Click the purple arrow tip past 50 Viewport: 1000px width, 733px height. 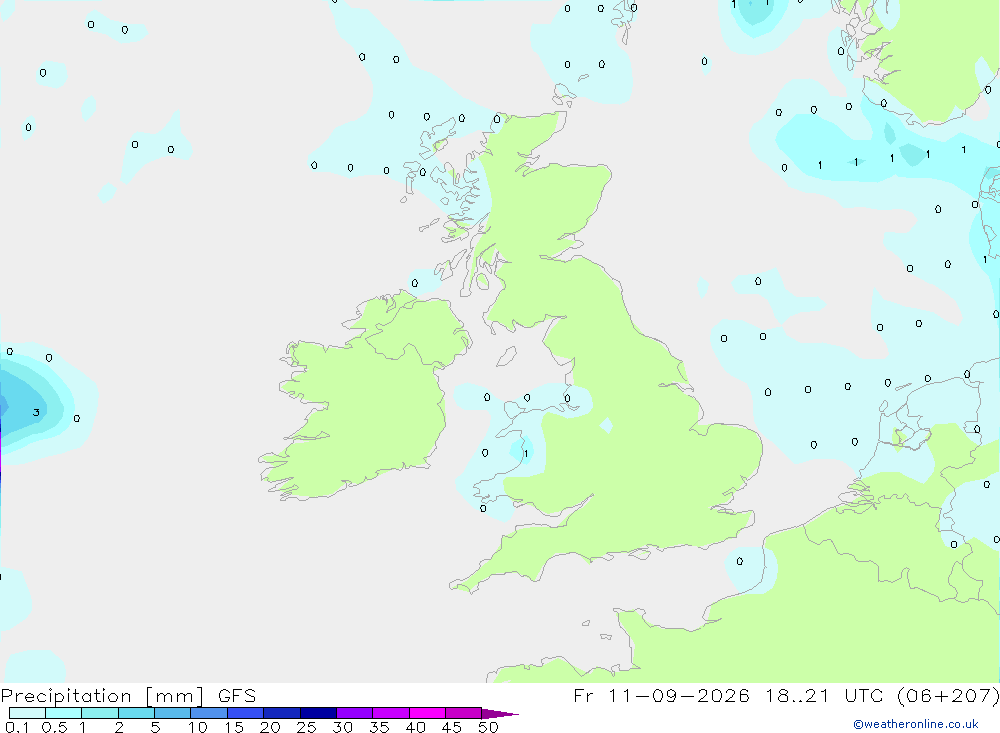click(x=500, y=714)
